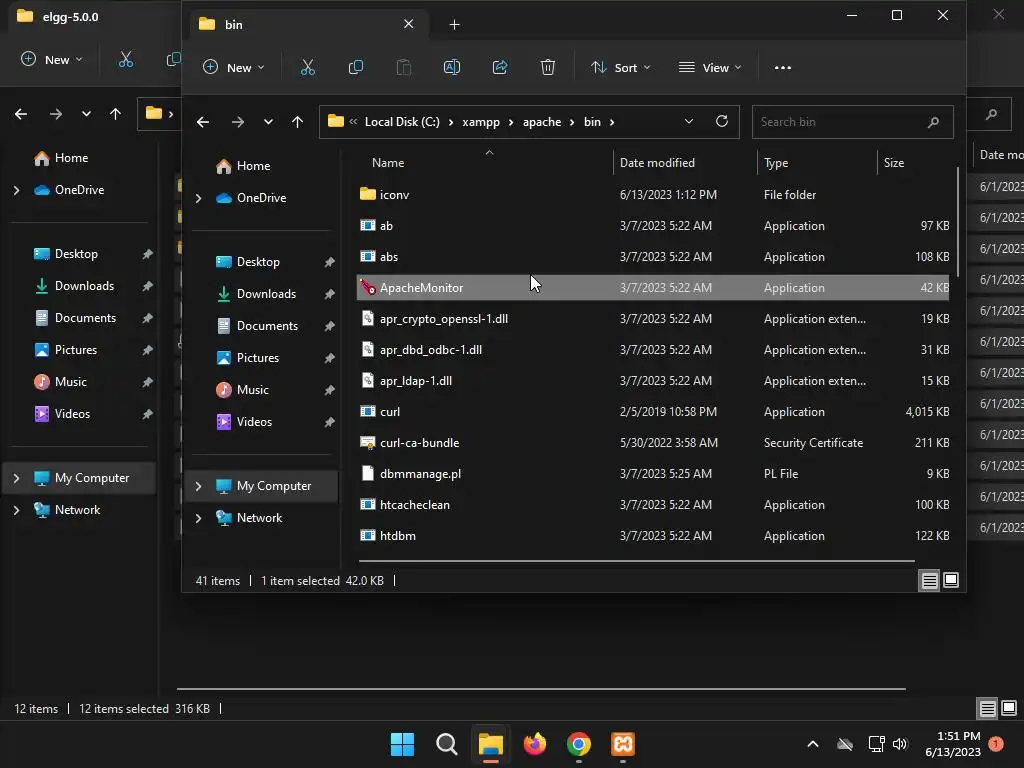The width and height of the screenshot is (1024, 768).
Task: Go up one folder level in bin window
Action: pyautogui.click(x=297, y=121)
